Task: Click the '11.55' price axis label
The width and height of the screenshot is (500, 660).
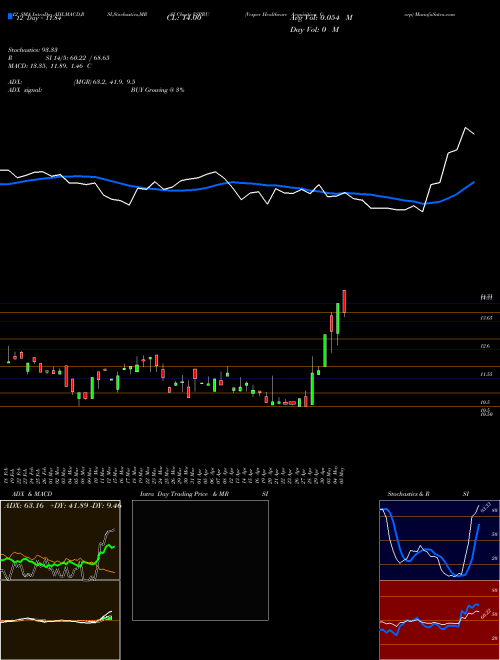Action: click(x=486, y=374)
